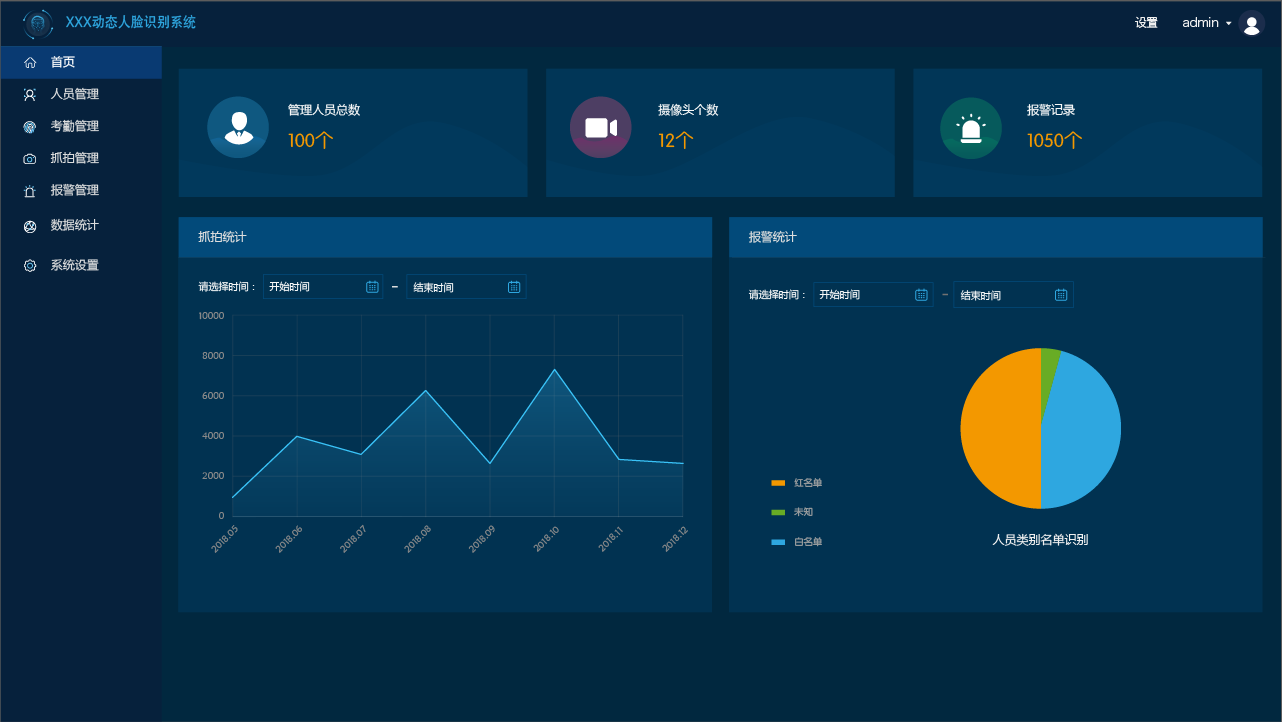This screenshot has width=1282, height=722.
Task: Click the 管理人员总数 label
Action: [x=324, y=110]
